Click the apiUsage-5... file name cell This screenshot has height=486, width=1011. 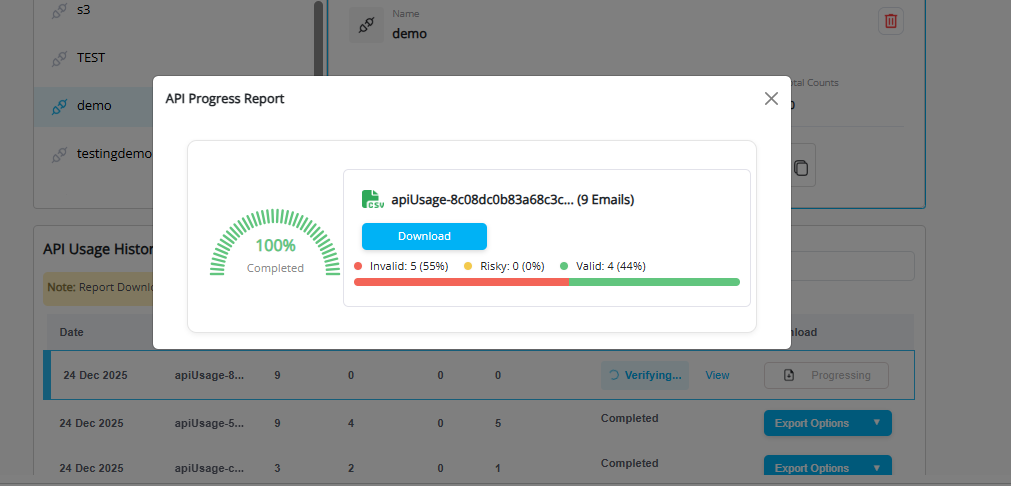(x=210, y=423)
